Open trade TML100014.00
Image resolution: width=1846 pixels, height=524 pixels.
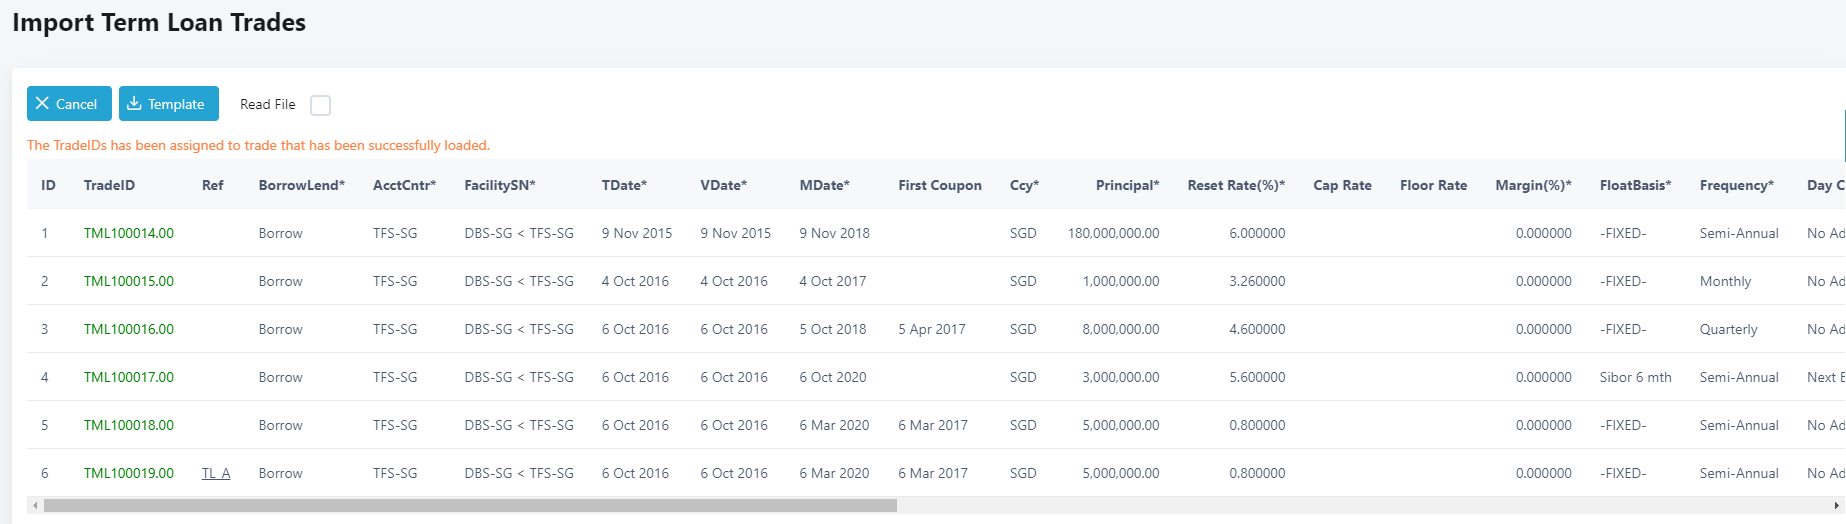(128, 233)
